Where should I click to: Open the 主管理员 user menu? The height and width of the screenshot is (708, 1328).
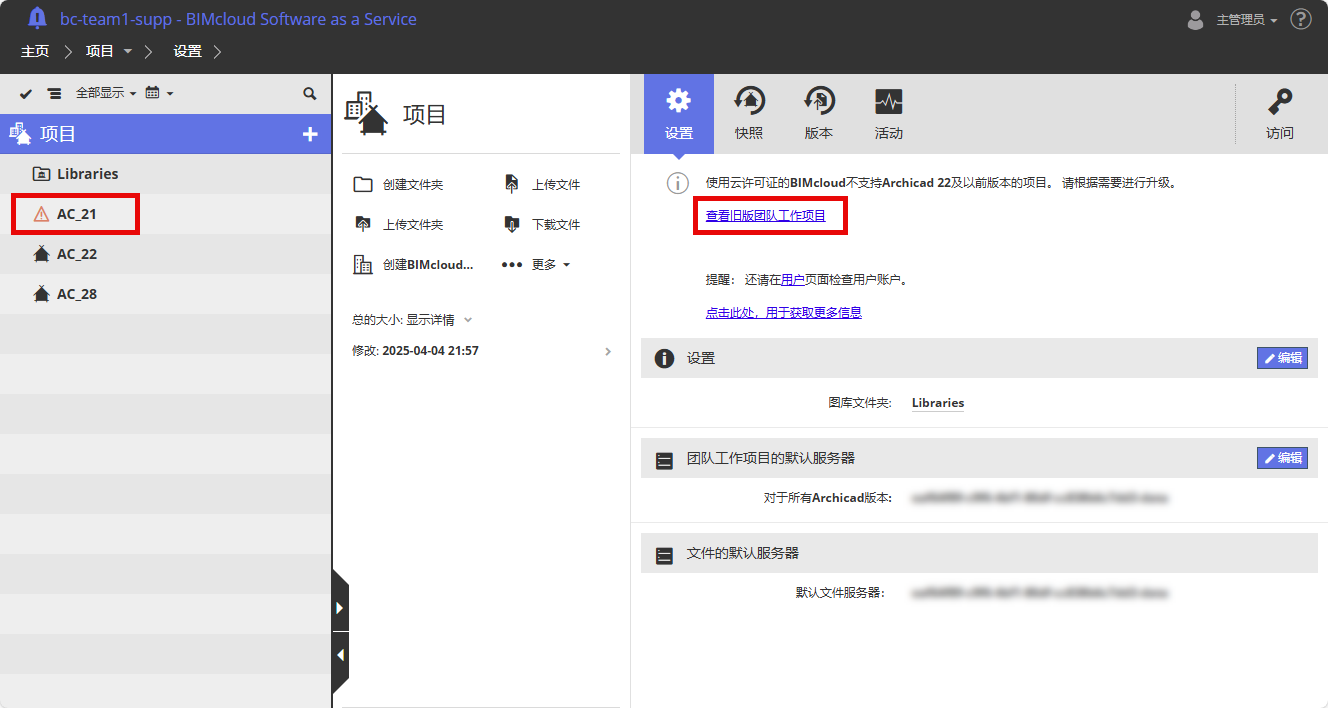pyautogui.click(x=1247, y=20)
